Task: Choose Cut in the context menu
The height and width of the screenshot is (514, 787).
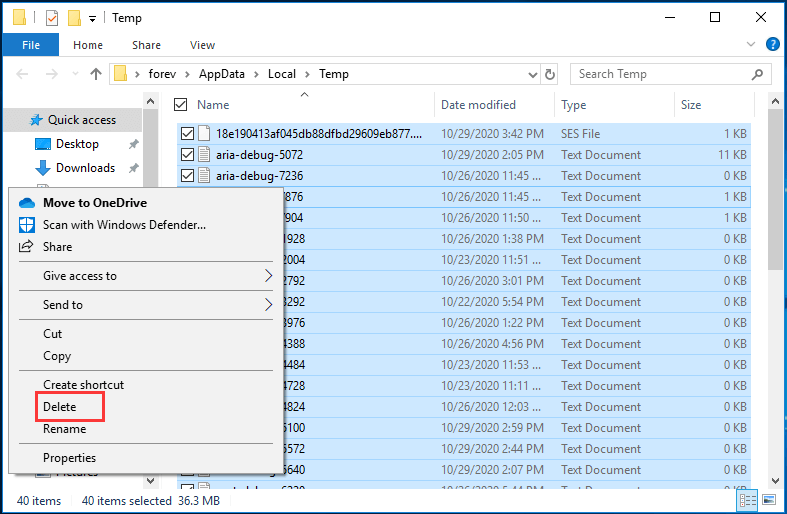Action: (146, 334)
